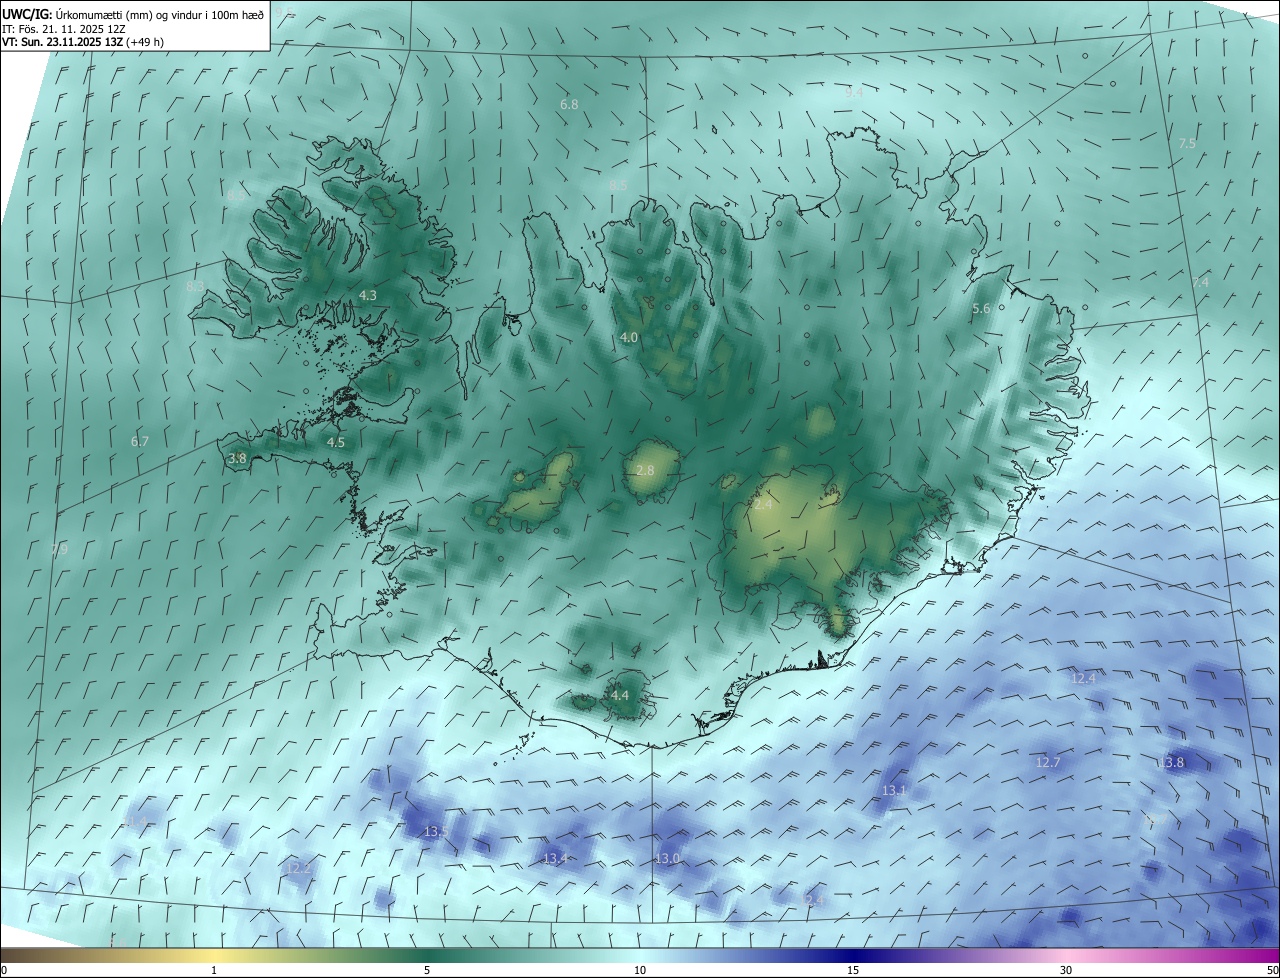Click the 12.2 value label
The width and height of the screenshot is (1280, 978).
point(298,868)
